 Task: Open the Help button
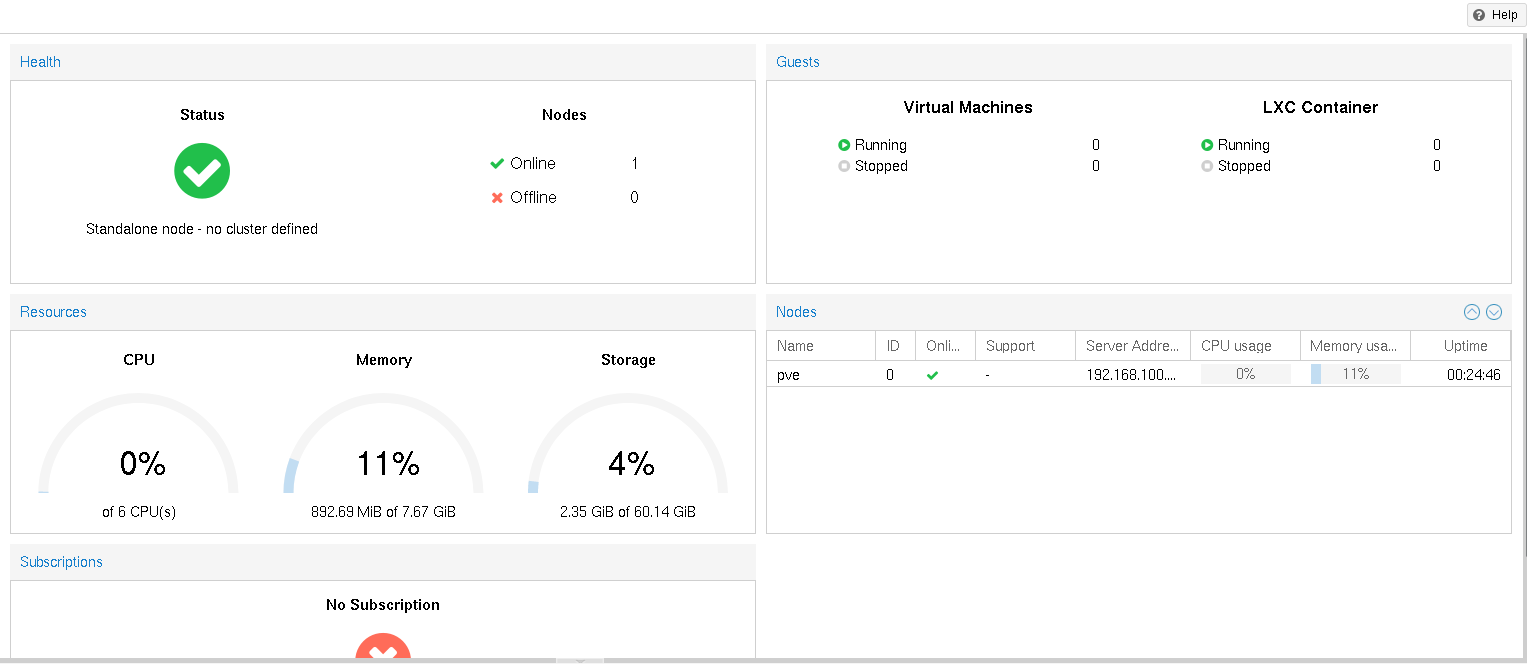tap(1495, 15)
